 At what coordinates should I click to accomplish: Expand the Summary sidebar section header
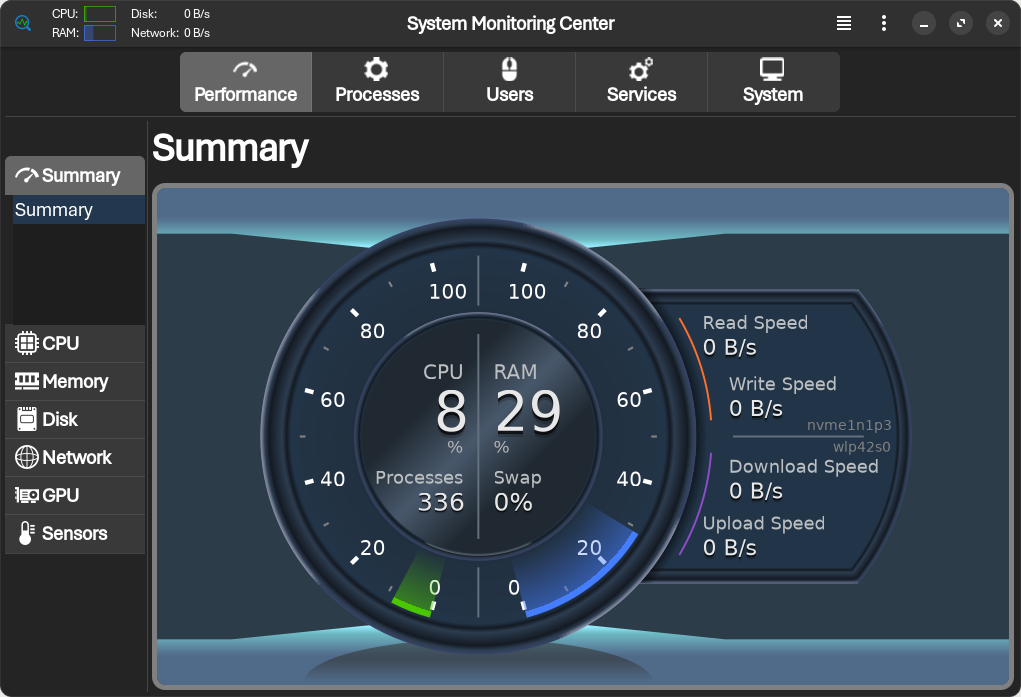[x=75, y=175]
